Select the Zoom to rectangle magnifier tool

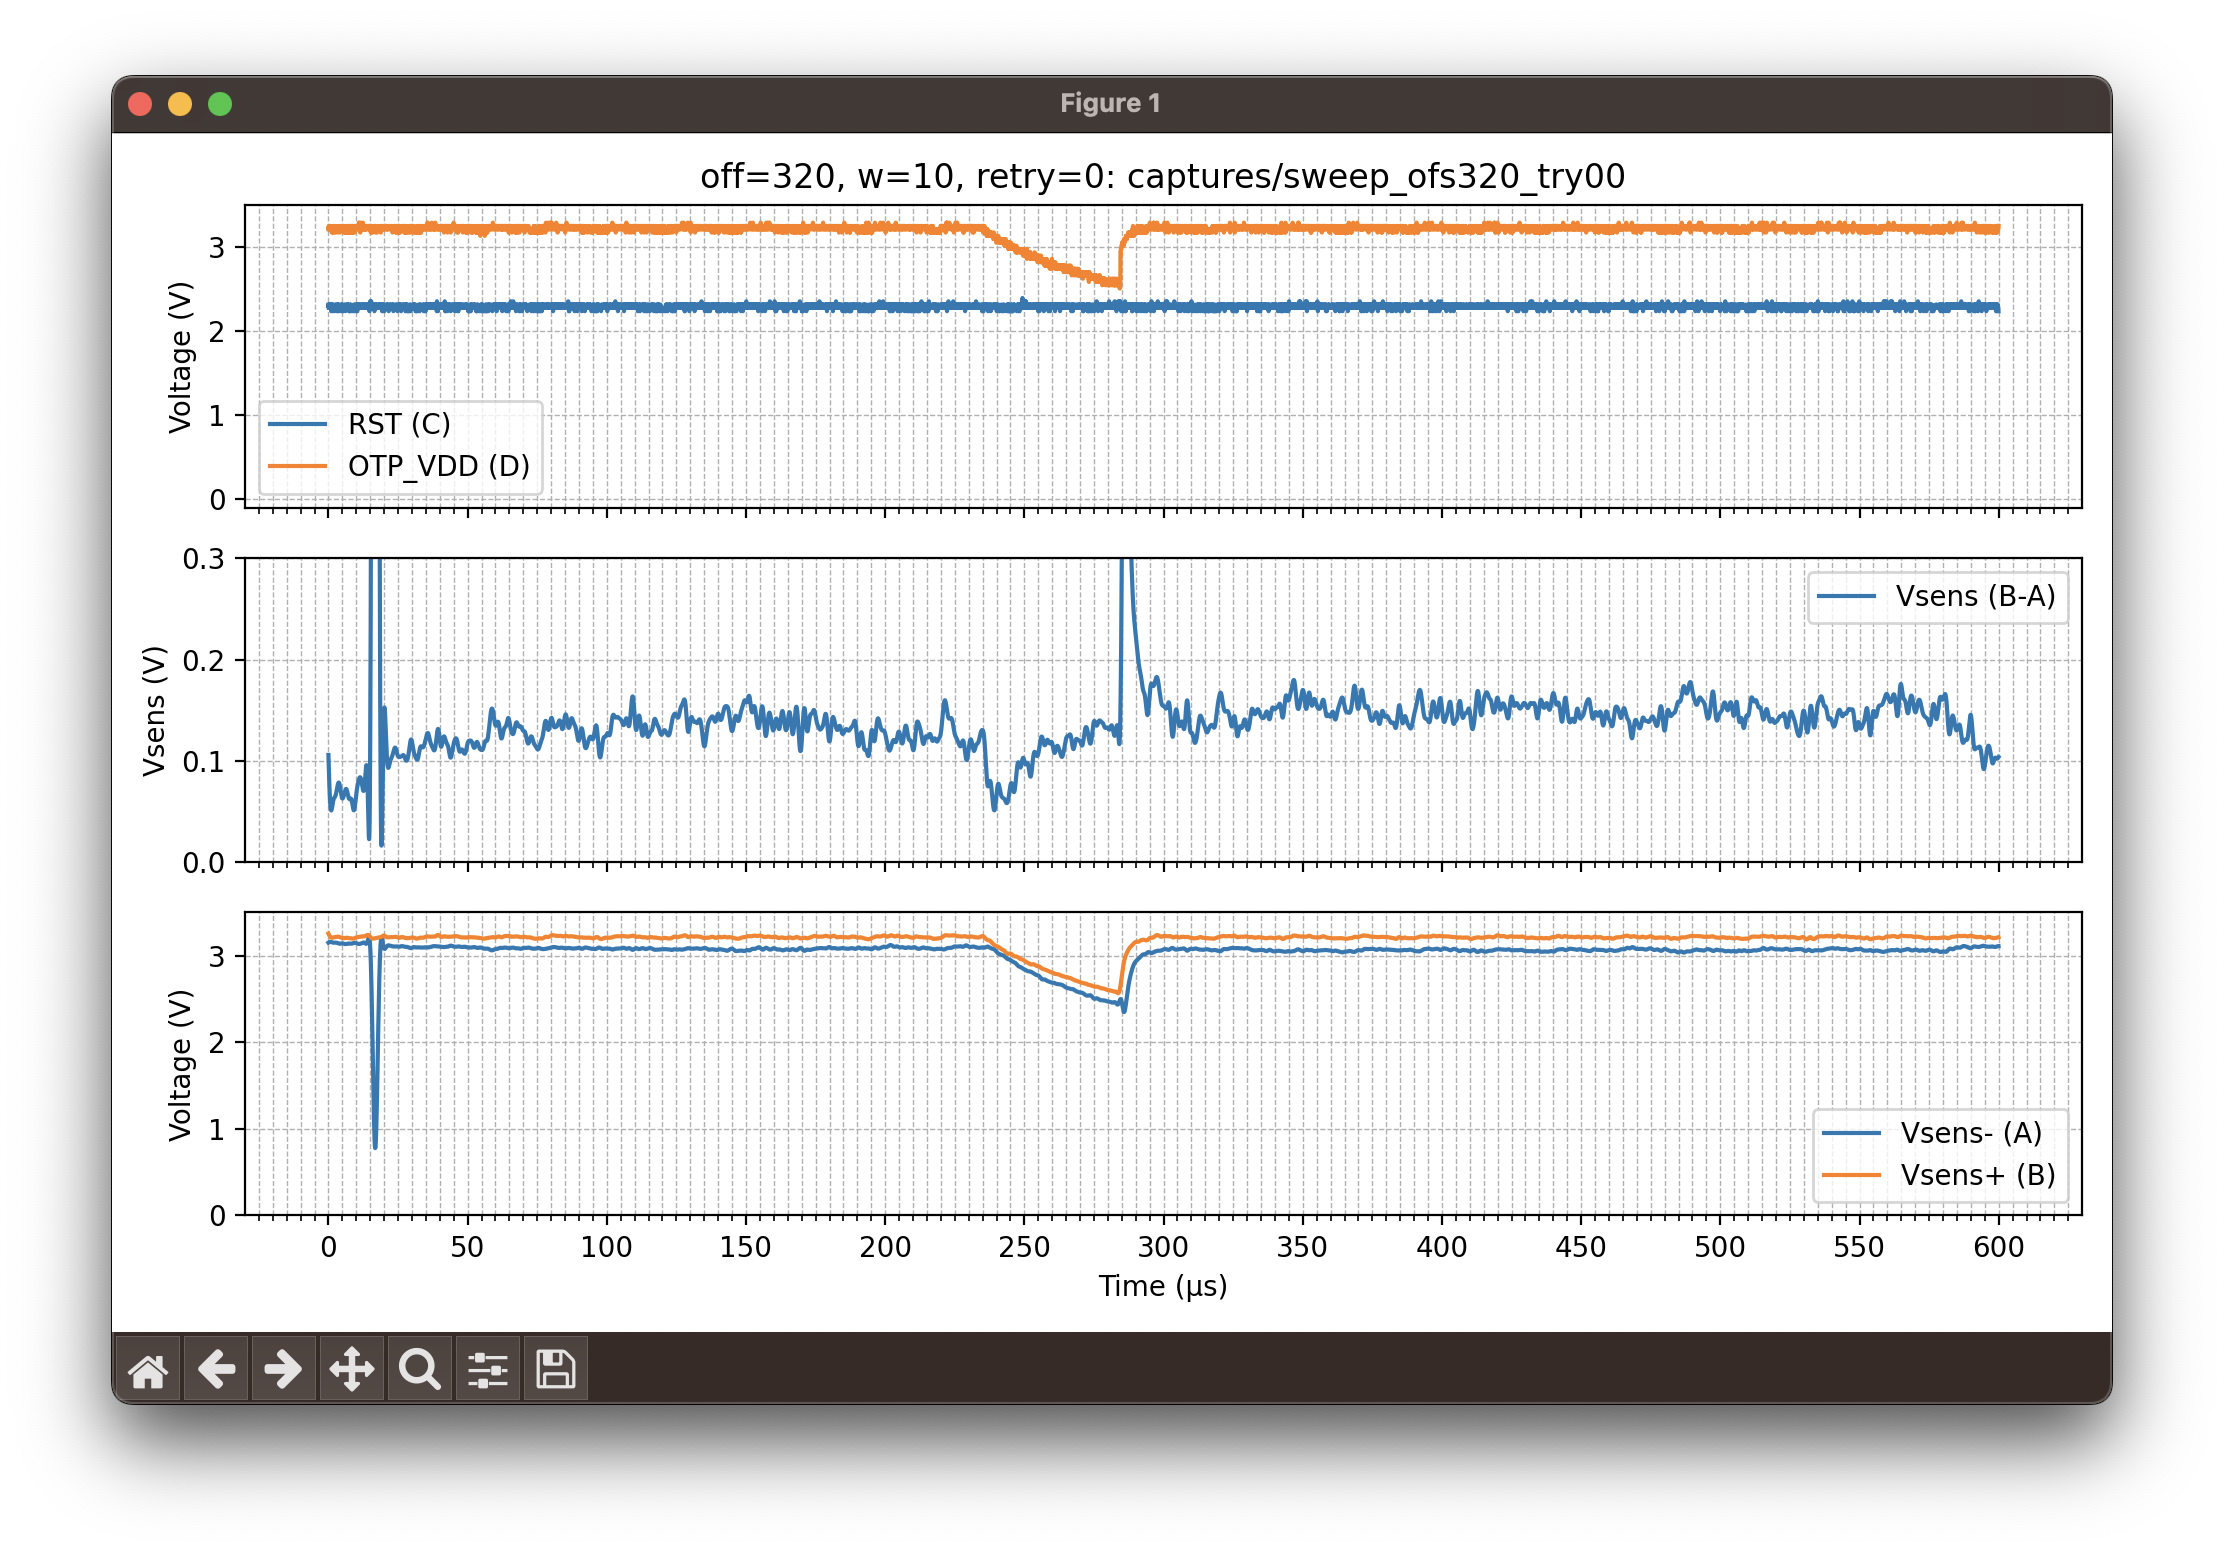click(420, 1369)
